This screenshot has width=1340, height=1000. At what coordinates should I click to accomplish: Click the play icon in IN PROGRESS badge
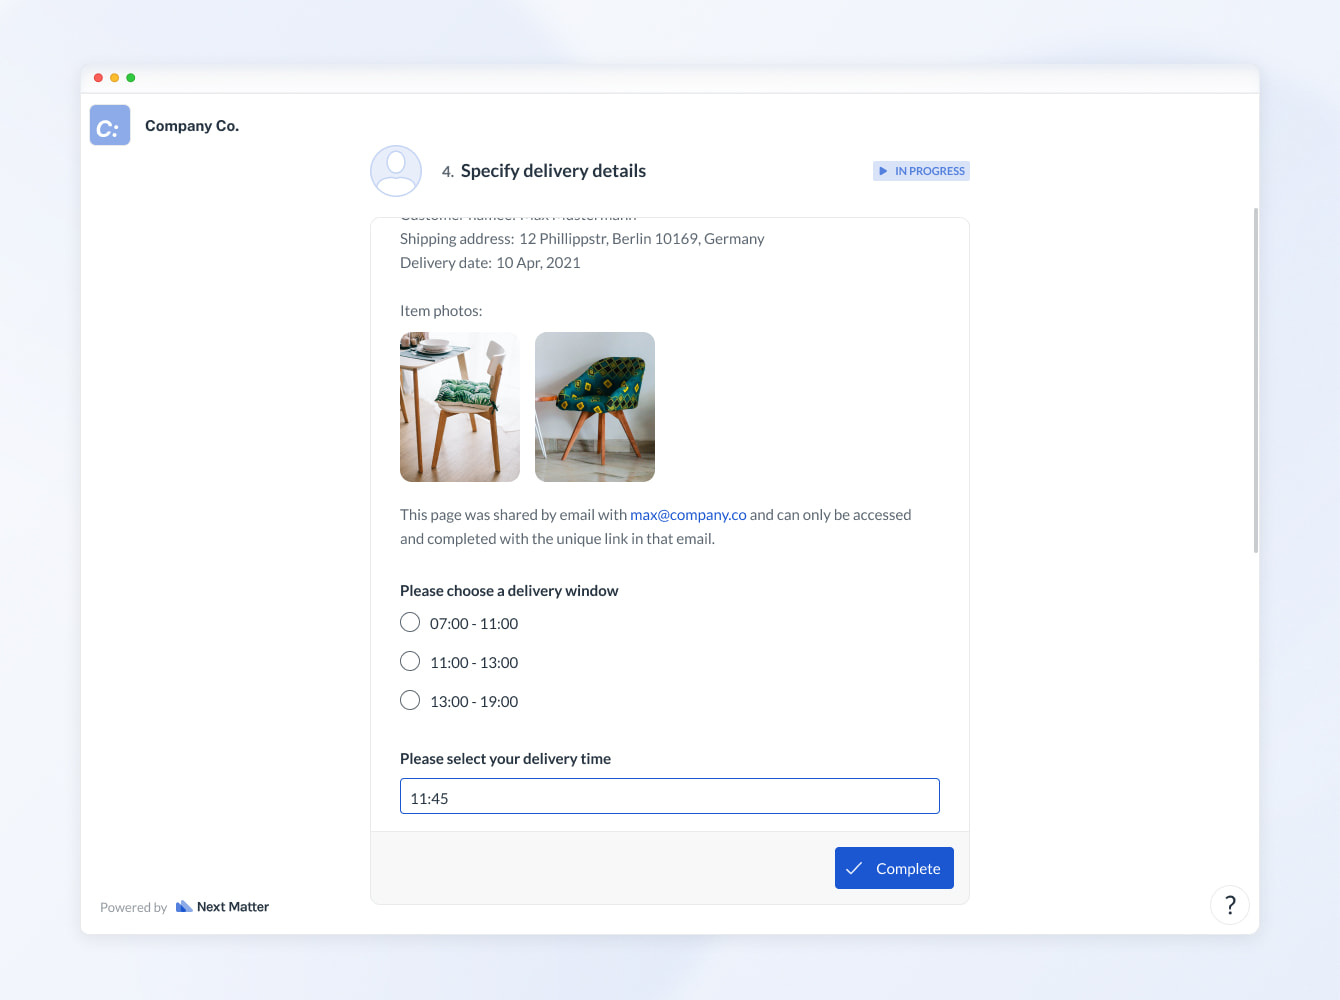coord(884,170)
